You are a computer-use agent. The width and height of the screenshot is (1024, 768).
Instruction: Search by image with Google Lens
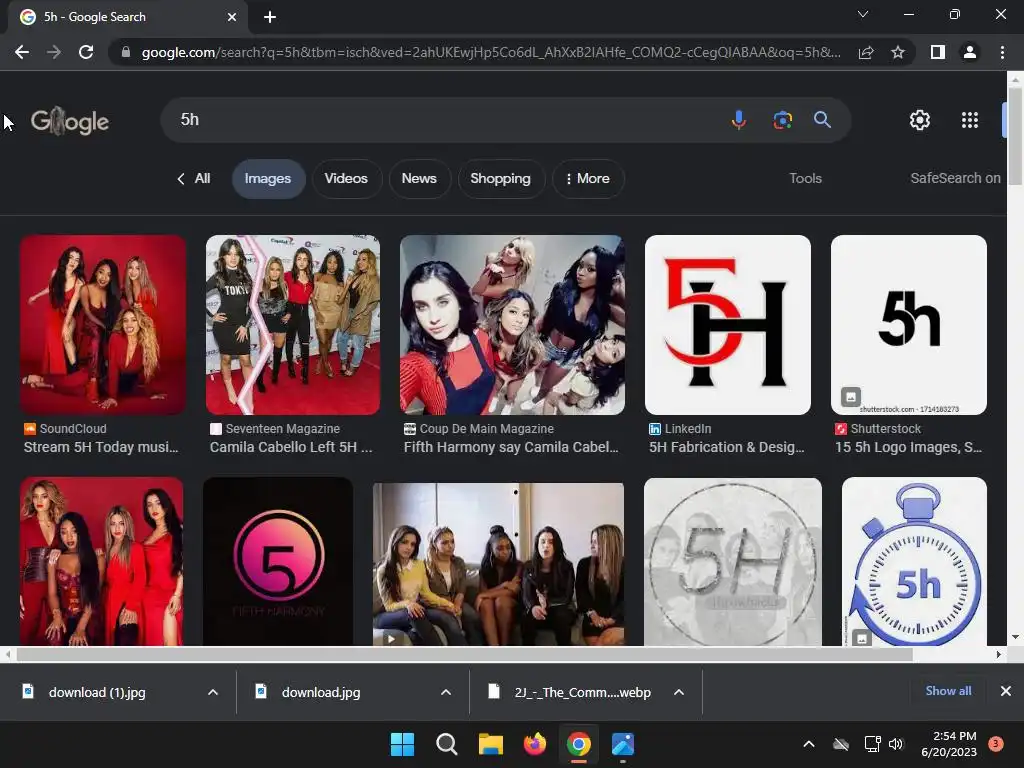coord(782,120)
